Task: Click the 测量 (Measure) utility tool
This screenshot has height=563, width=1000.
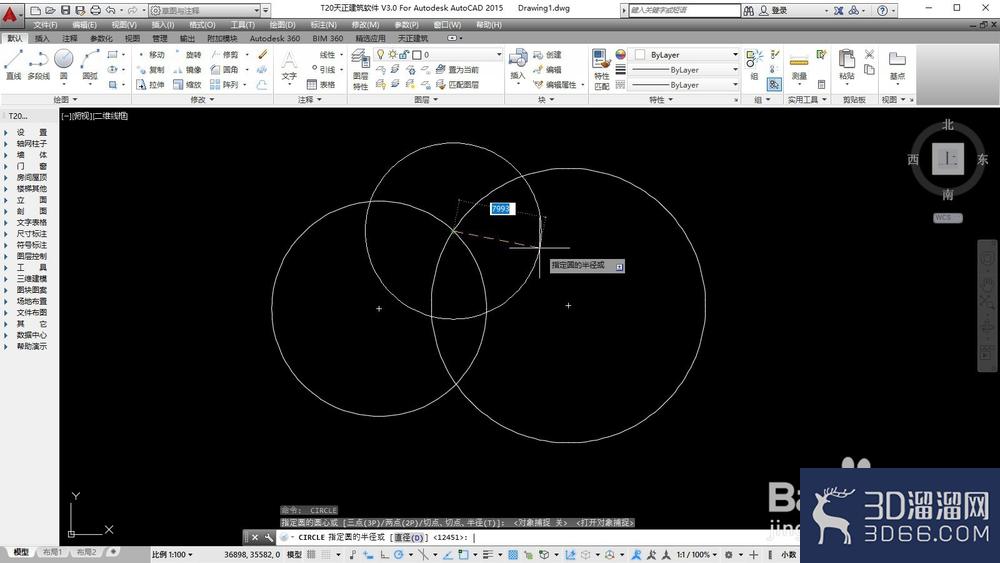Action: (x=799, y=66)
